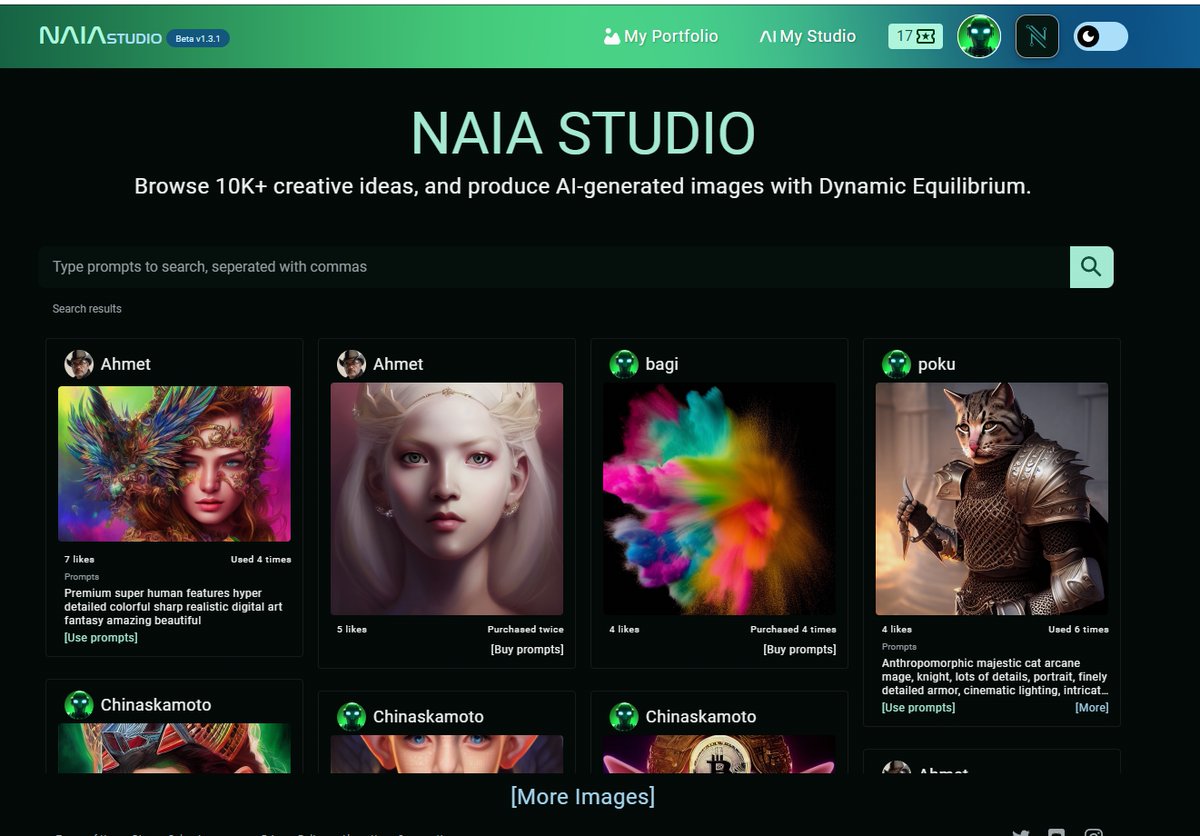Click the N token icon in the header
Screen dimensions: 1200x836
tap(1037, 37)
